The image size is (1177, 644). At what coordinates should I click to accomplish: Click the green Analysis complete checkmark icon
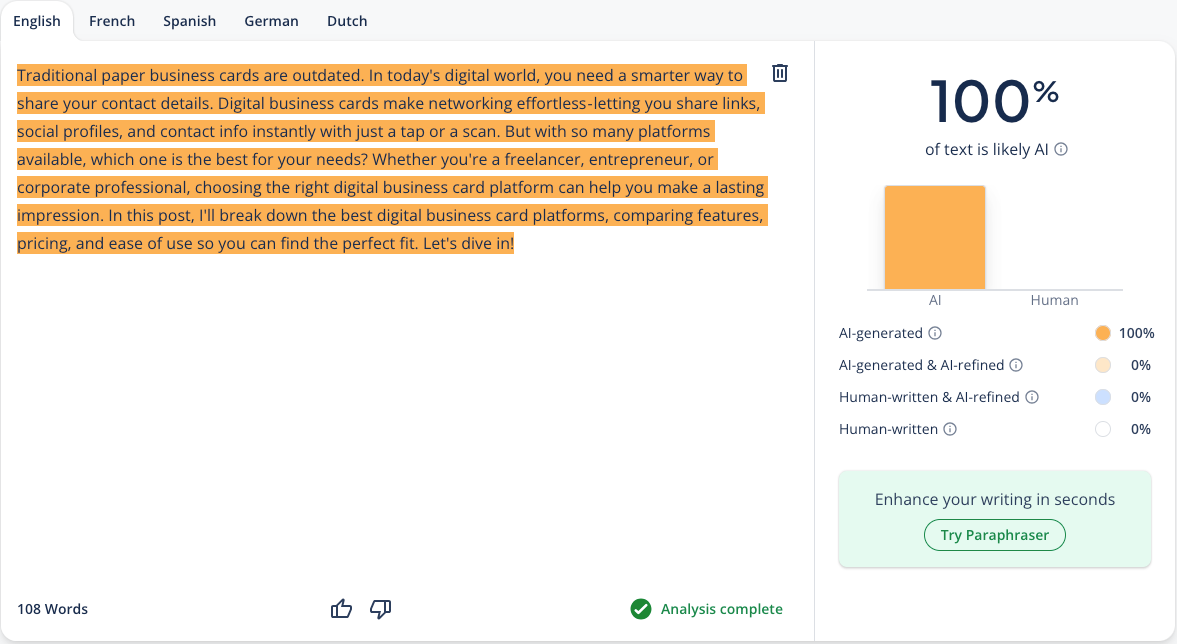641,609
